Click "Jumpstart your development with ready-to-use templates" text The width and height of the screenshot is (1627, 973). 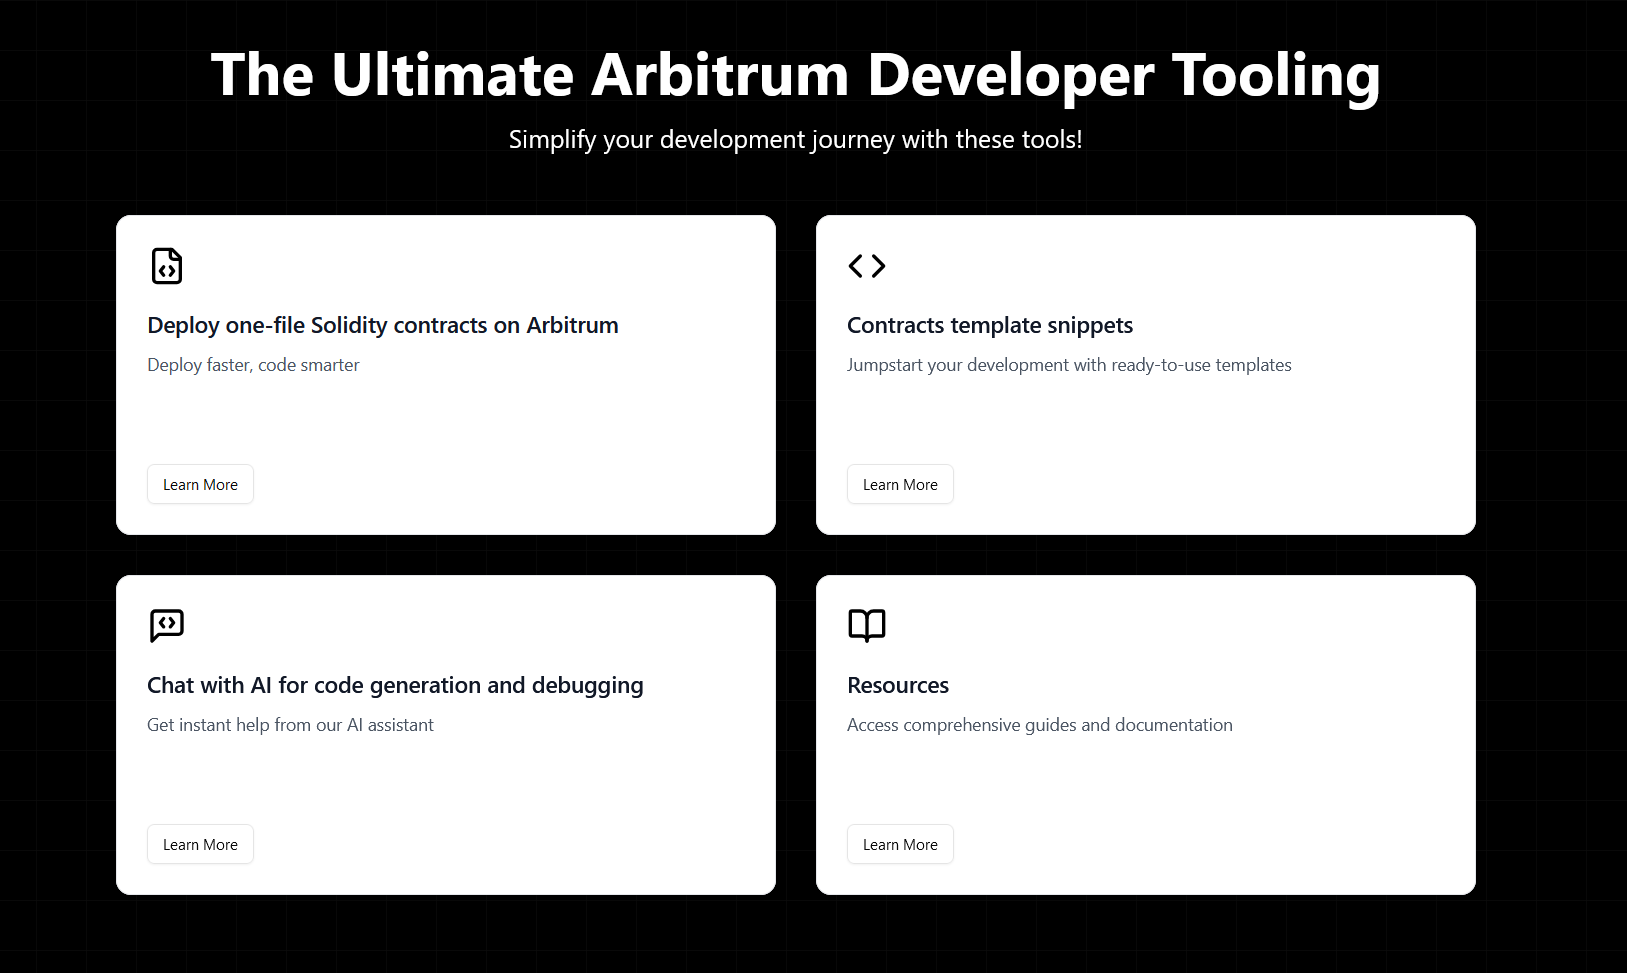1069,365
